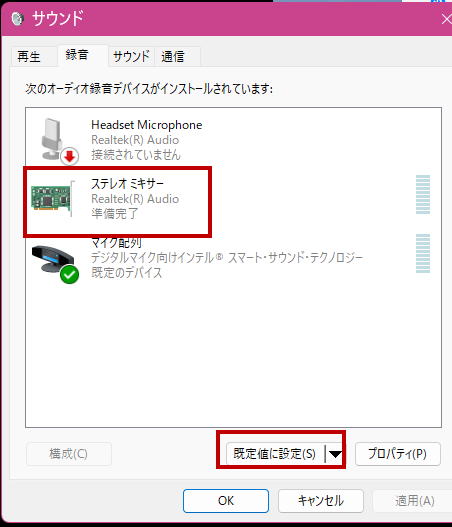Viewport: 452px width, 527px height.
Task: Close the サウンド dialog window
Action: click(446, 19)
